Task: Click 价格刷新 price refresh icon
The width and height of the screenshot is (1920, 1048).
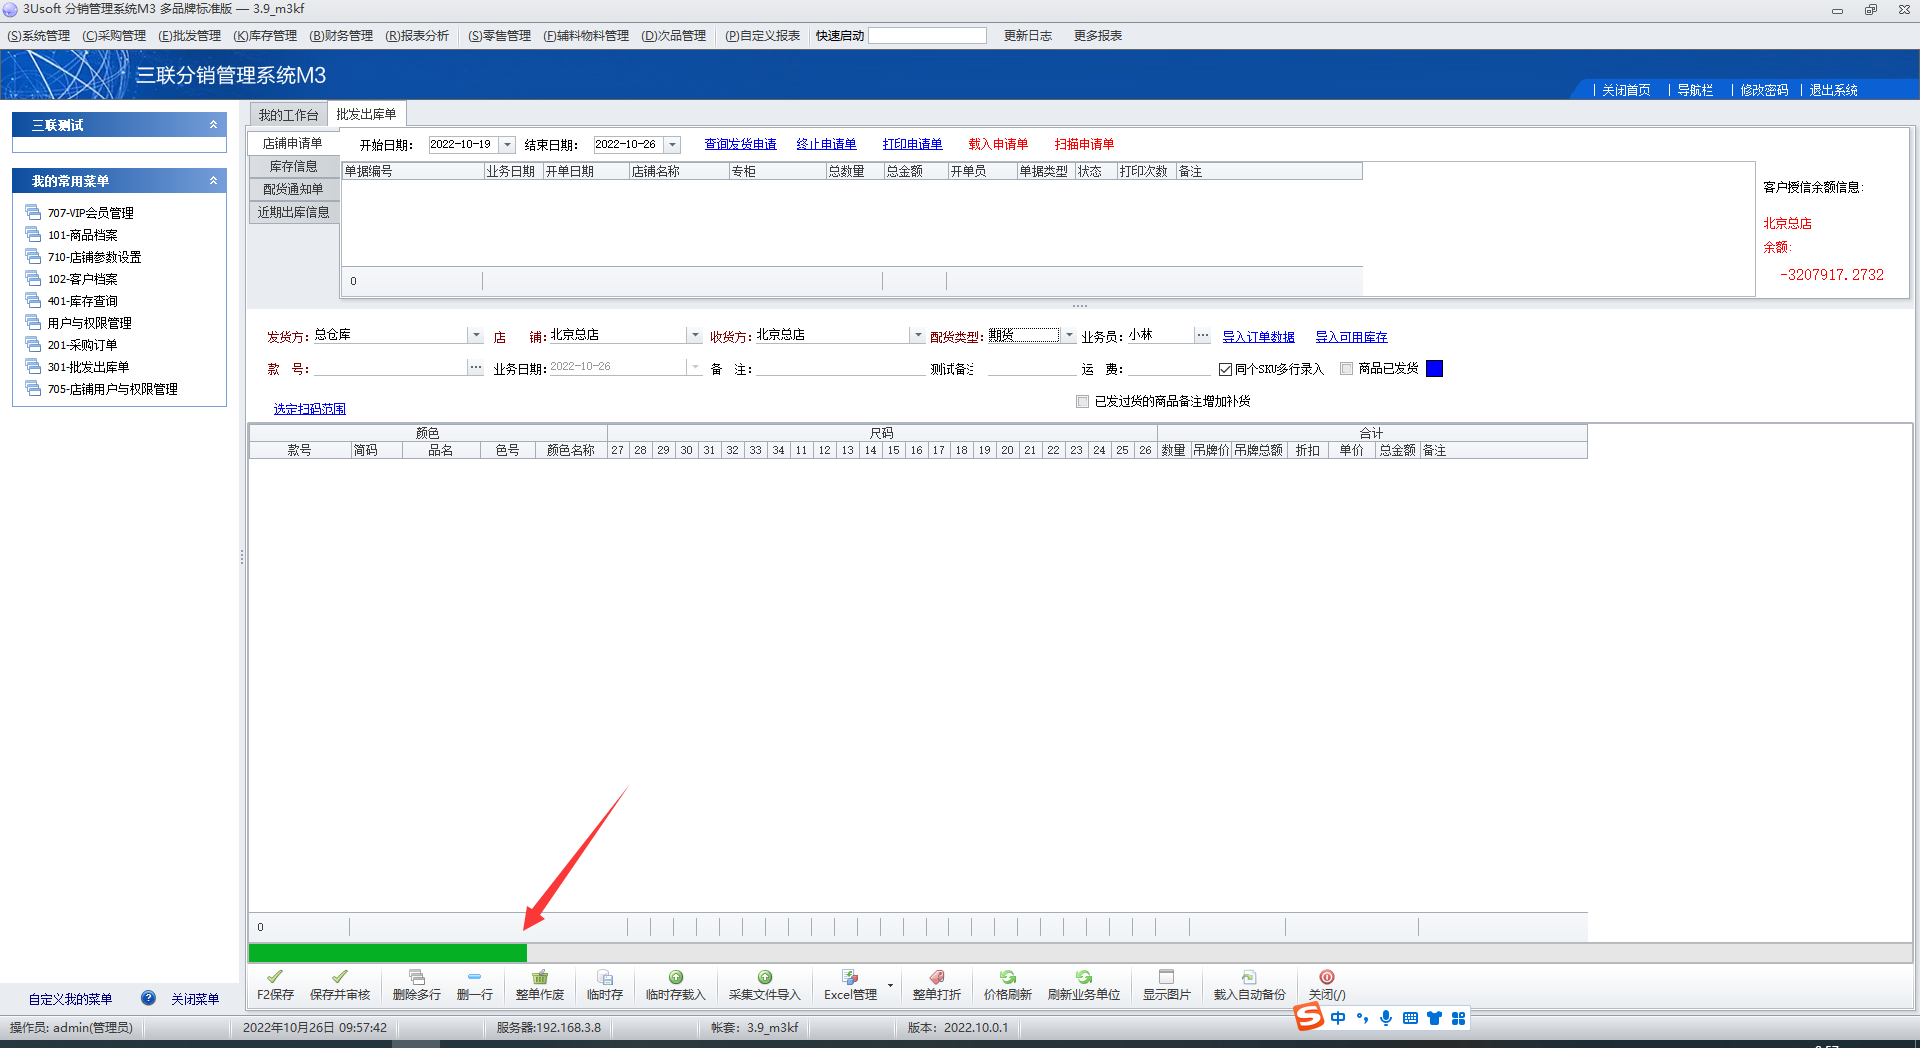Action: 1008,977
